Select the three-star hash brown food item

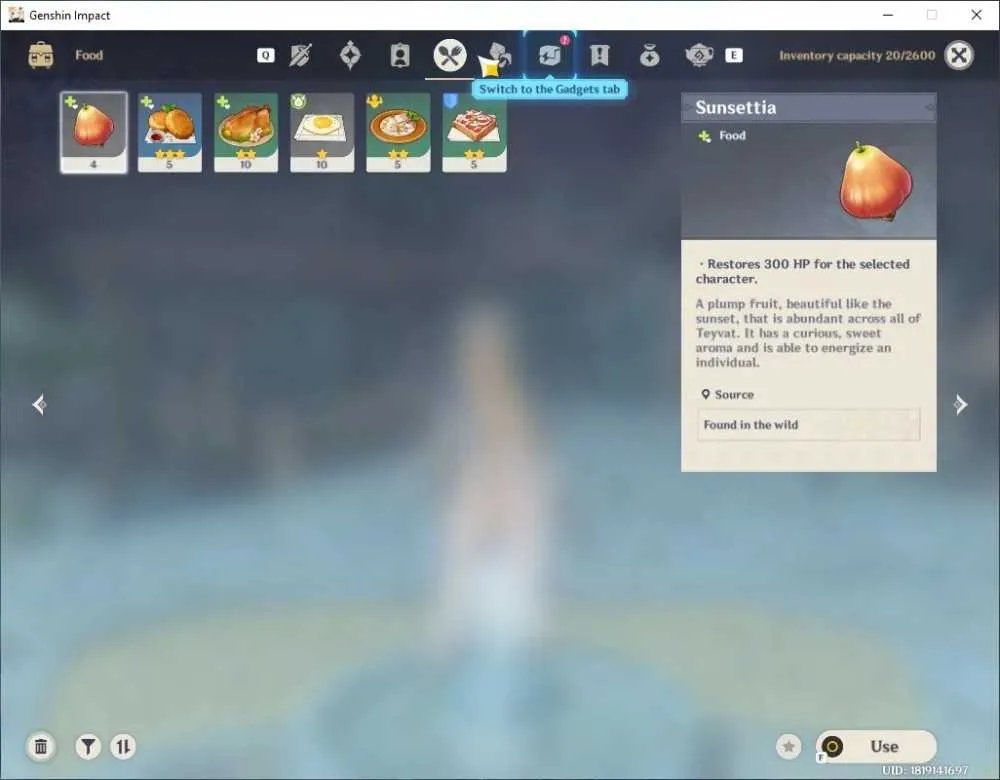[170, 132]
